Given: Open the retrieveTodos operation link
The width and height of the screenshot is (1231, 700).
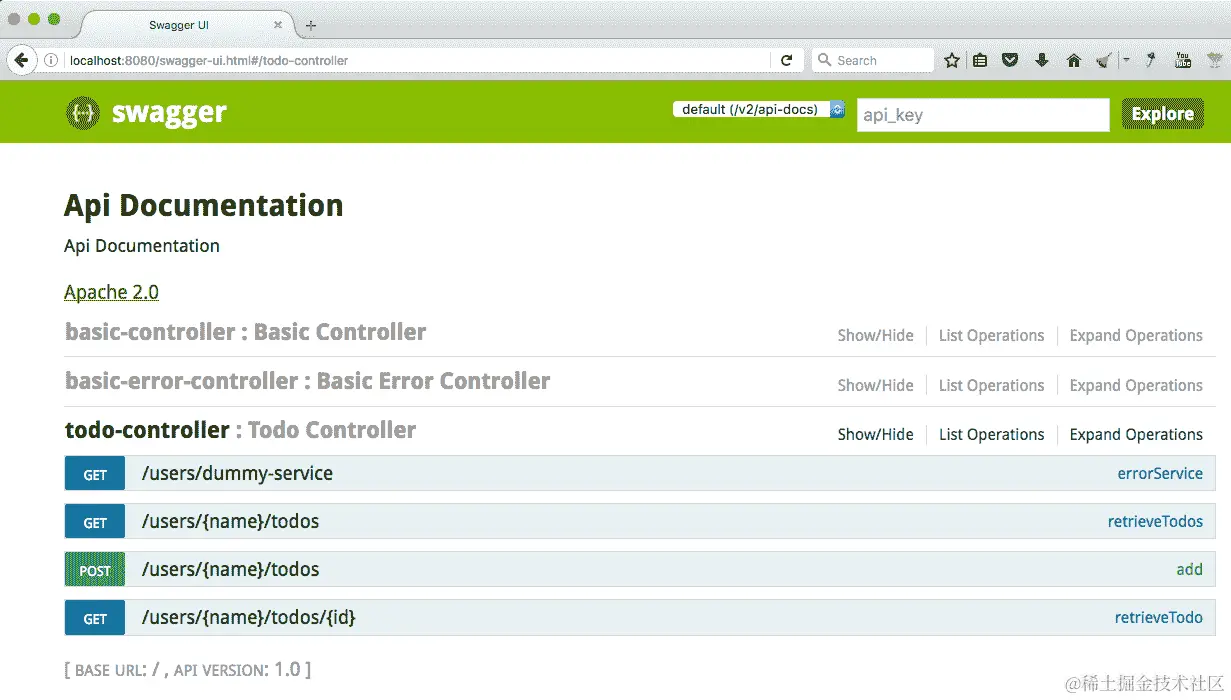Looking at the screenshot, I should coord(1155,522).
